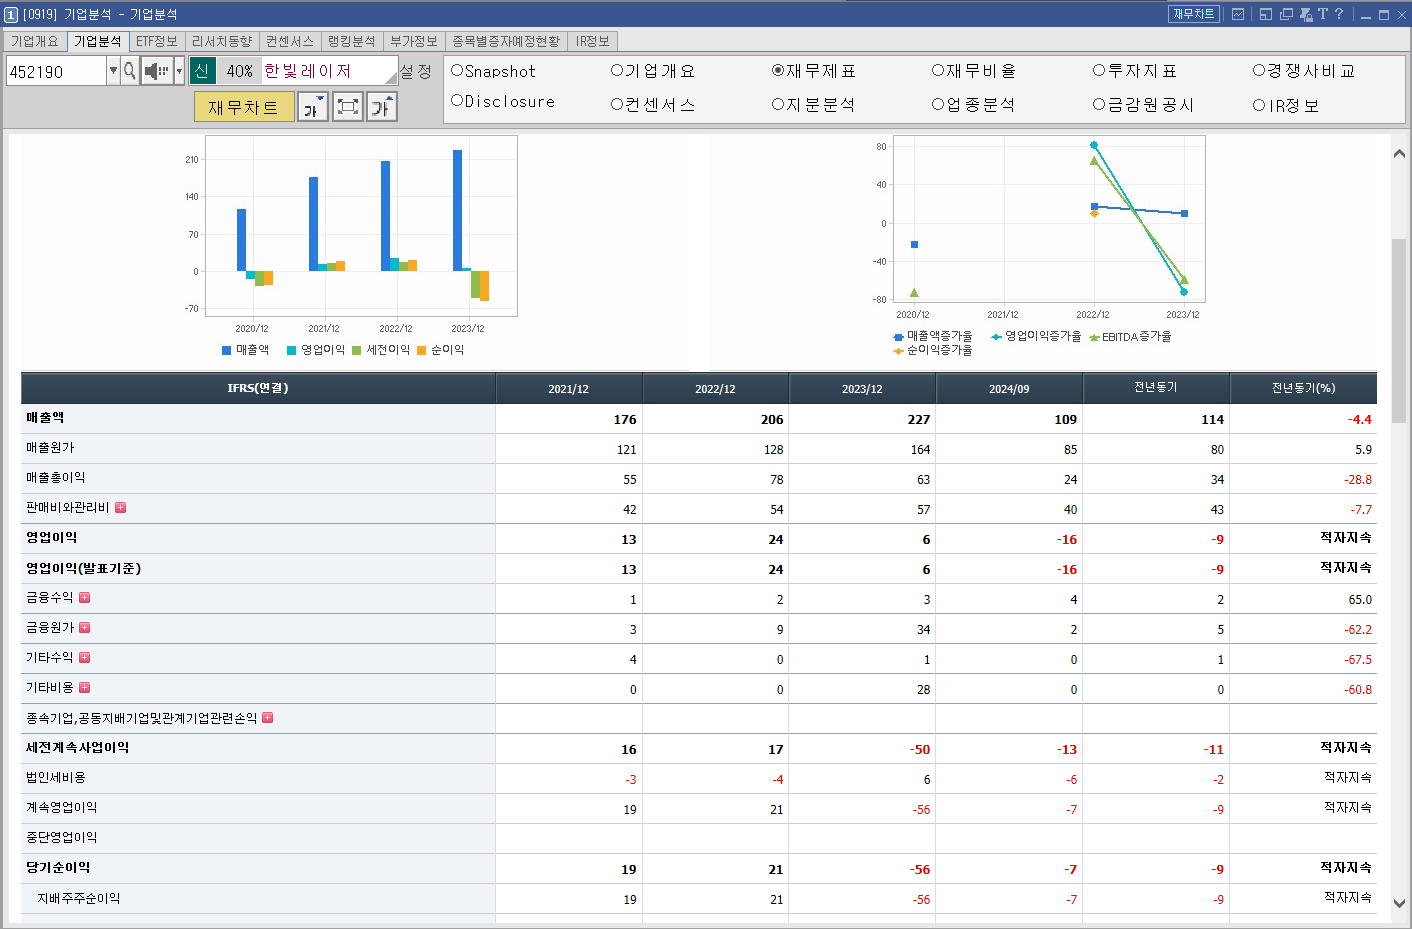The image size is (1412, 929).
Task: Open the chart icon in title bar
Action: click(1238, 14)
